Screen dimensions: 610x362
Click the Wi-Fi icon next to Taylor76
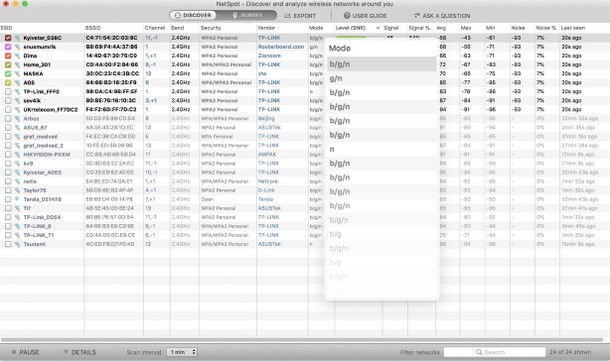17,190
